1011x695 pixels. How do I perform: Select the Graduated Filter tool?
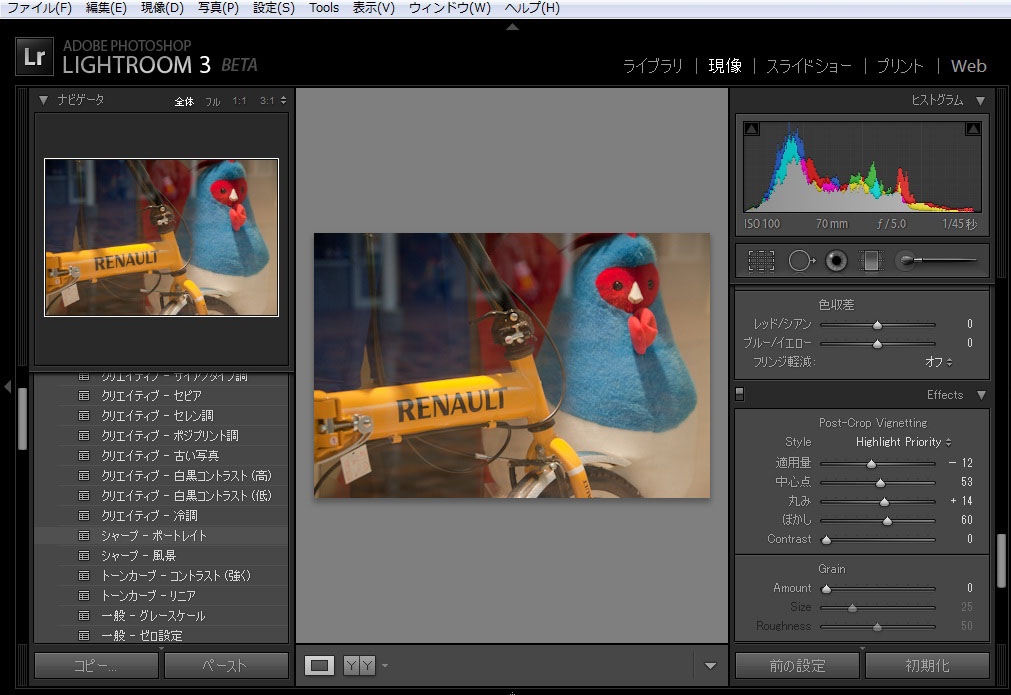[872, 261]
